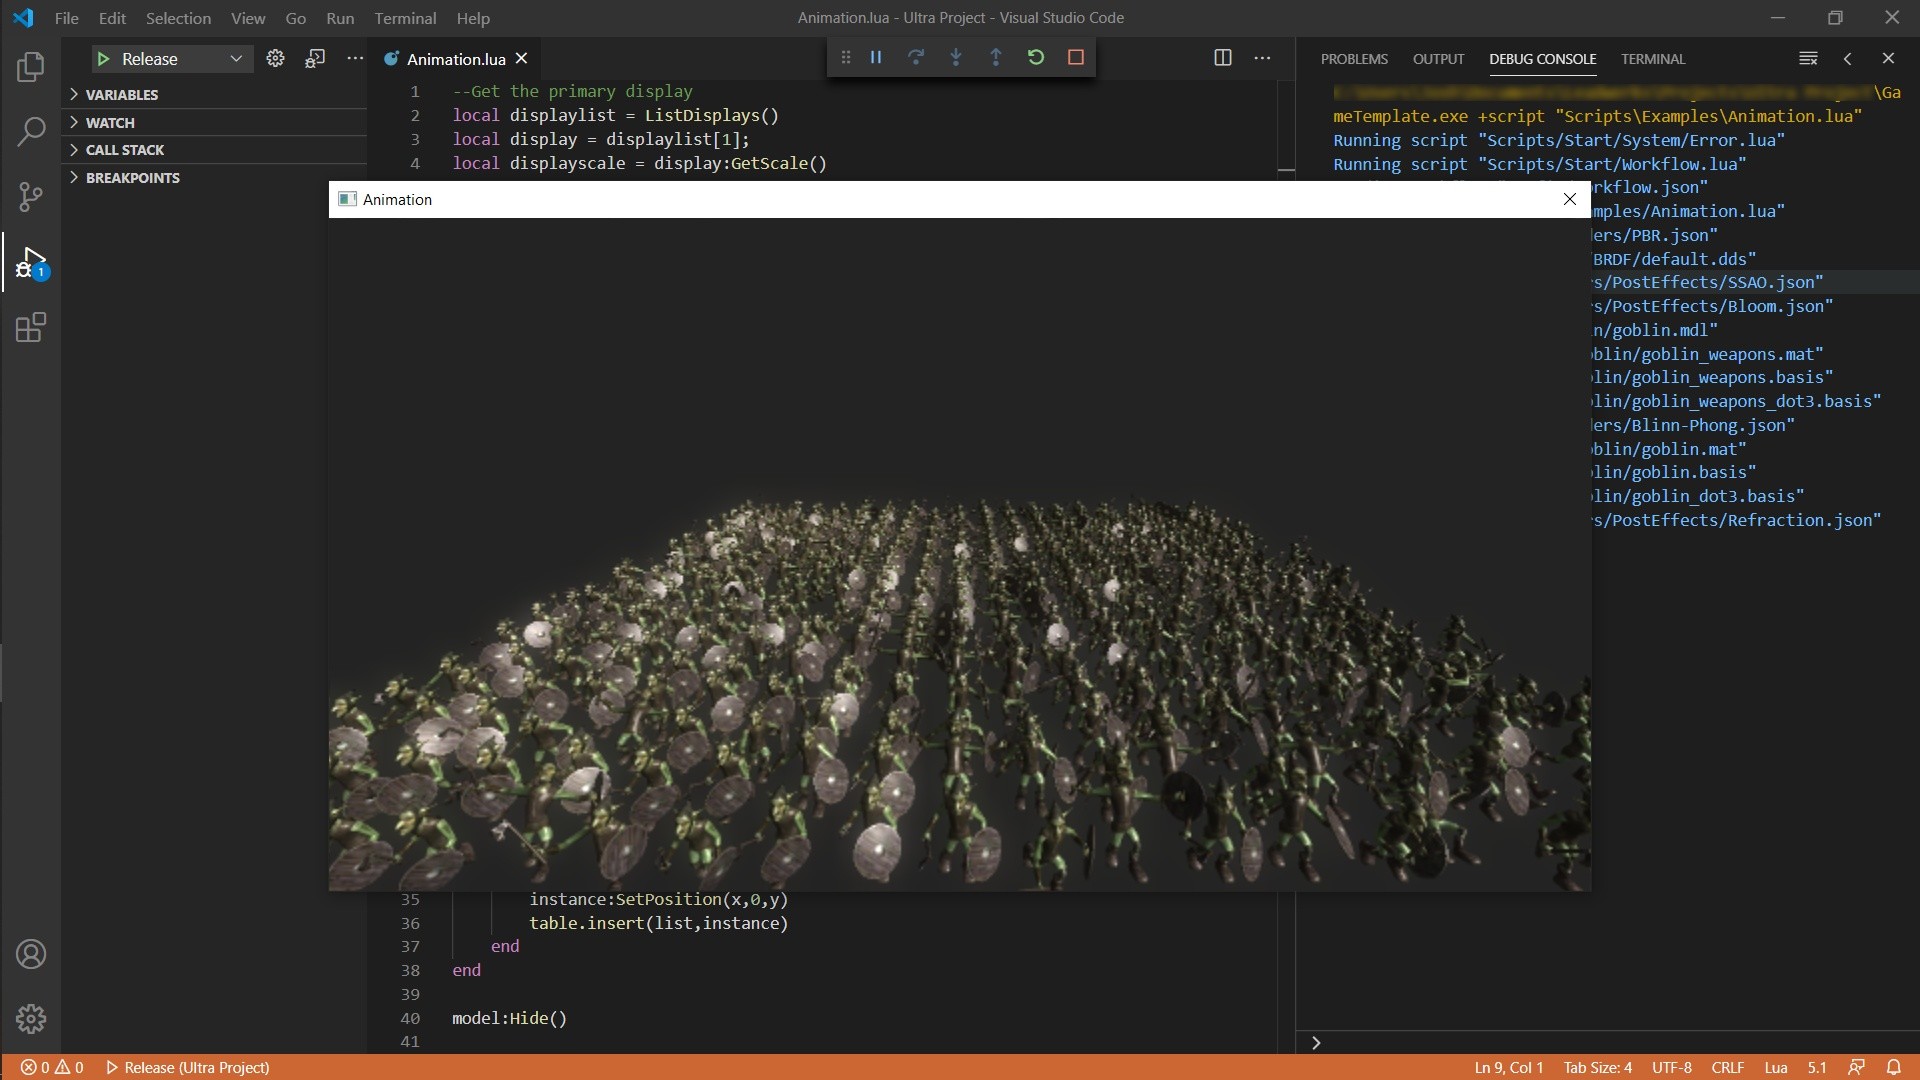Pause the running debug session

click(x=875, y=57)
